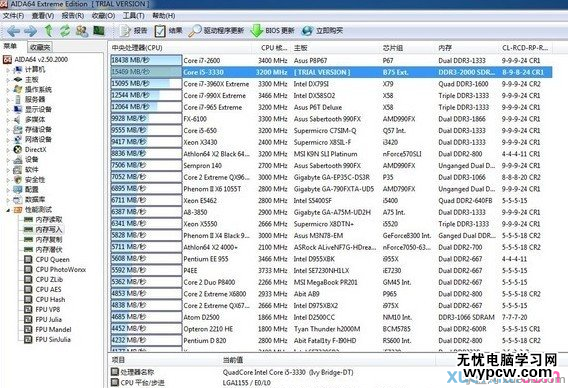Expand the 多媒体 tree node
The height and width of the screenshot is (388, 568).
pos(8,120)
